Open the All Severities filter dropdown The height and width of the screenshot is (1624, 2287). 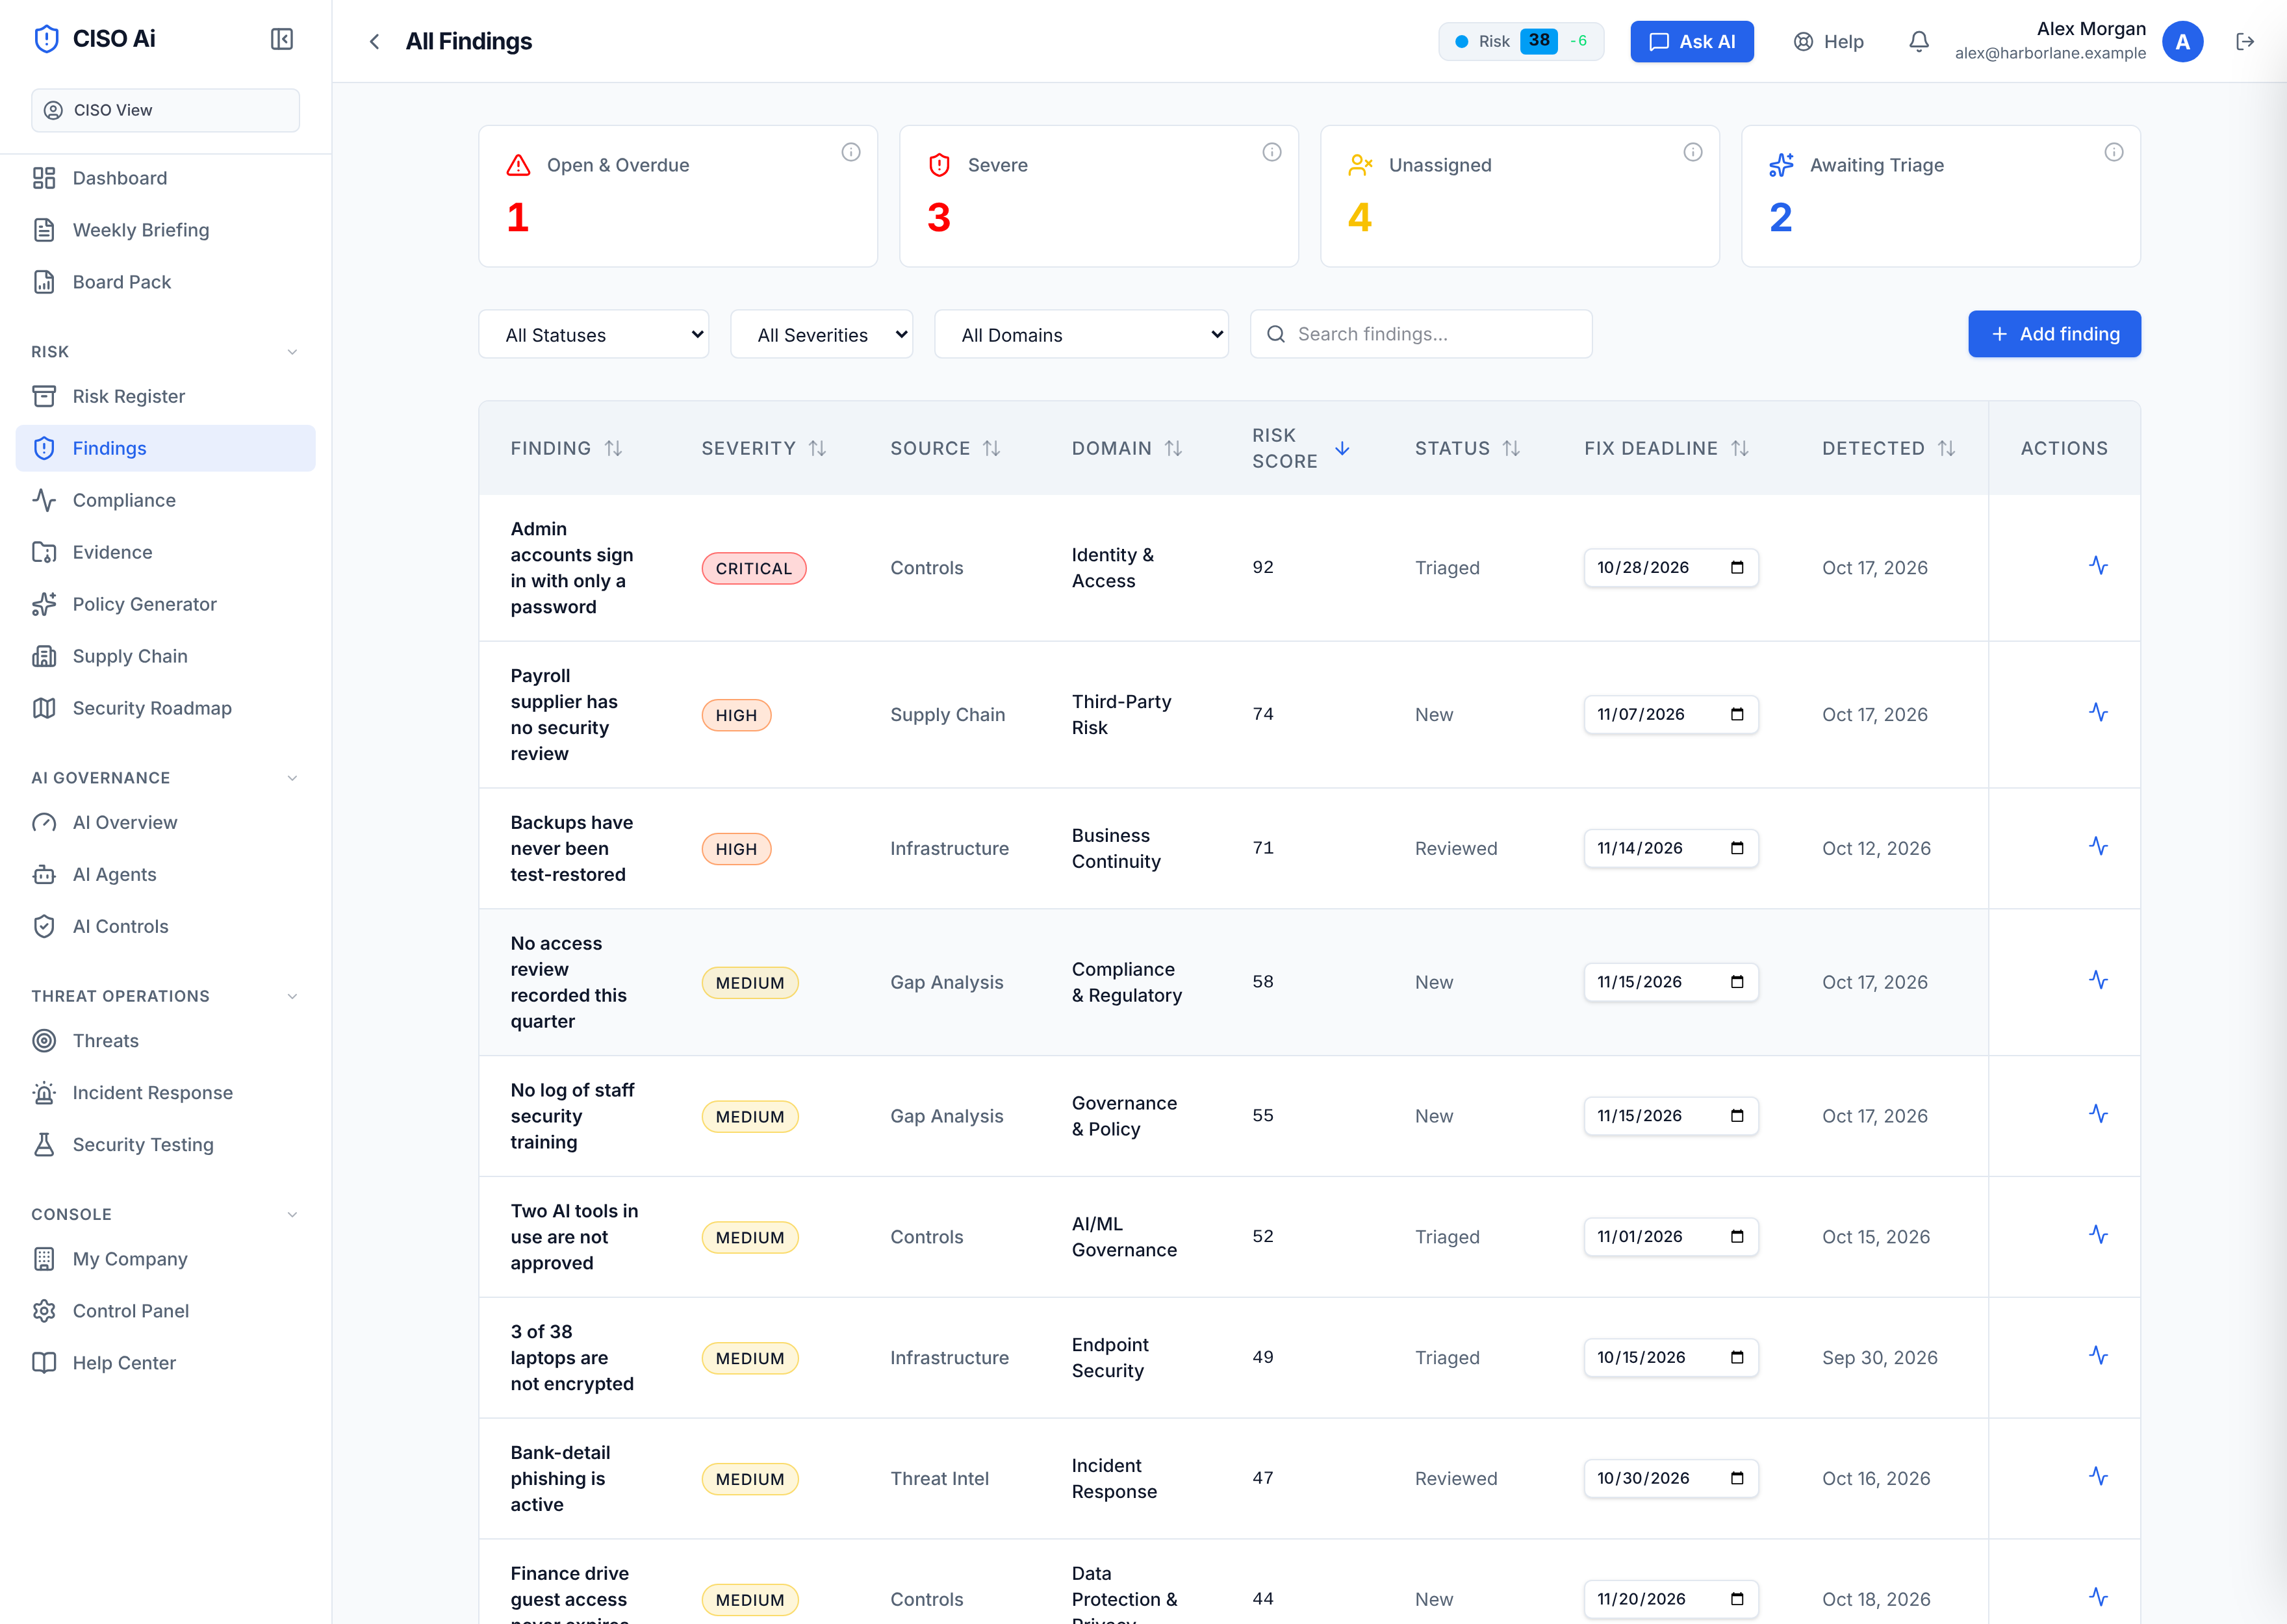(x=822, y=334)
